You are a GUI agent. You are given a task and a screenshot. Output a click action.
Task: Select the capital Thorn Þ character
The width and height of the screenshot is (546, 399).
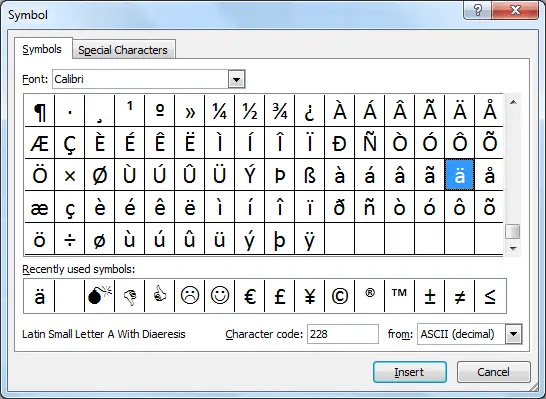[280, 175]
